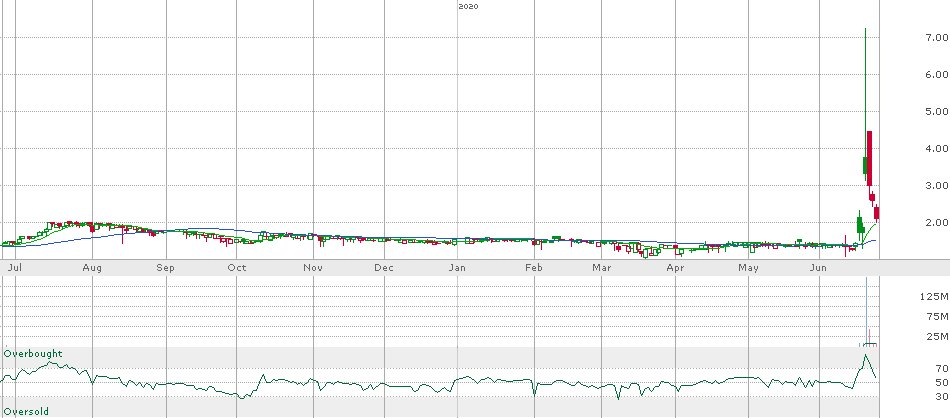Select the Mar month label

click(600, 268)
